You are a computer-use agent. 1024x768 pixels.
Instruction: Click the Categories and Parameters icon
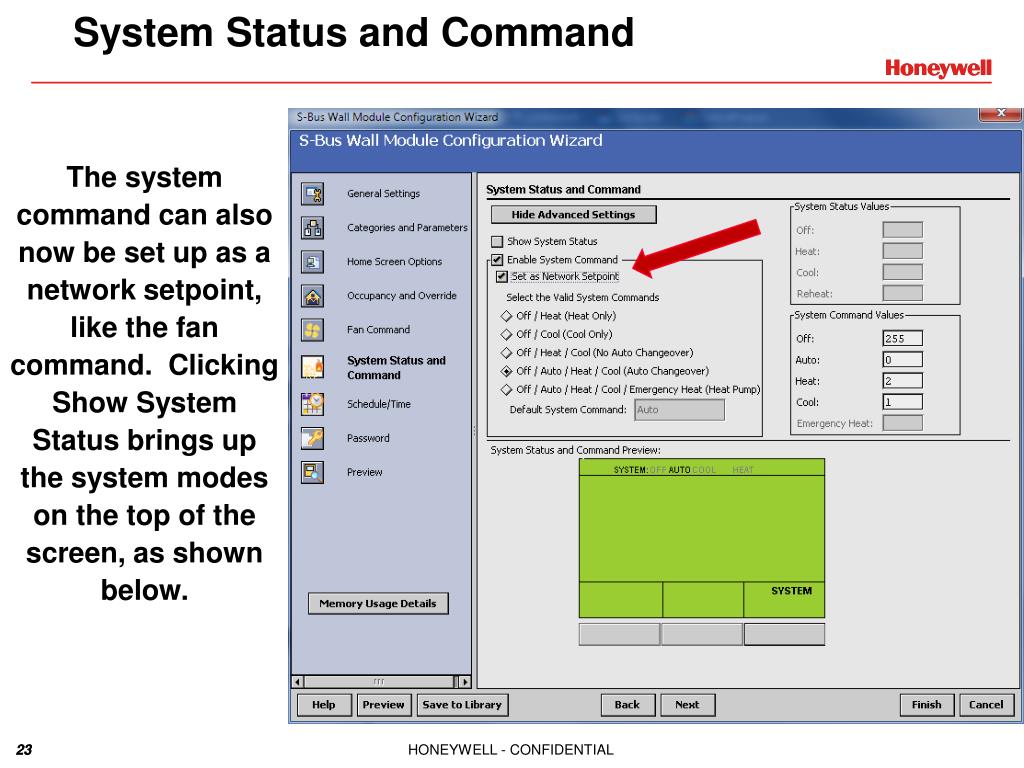[x=313, y=228]
